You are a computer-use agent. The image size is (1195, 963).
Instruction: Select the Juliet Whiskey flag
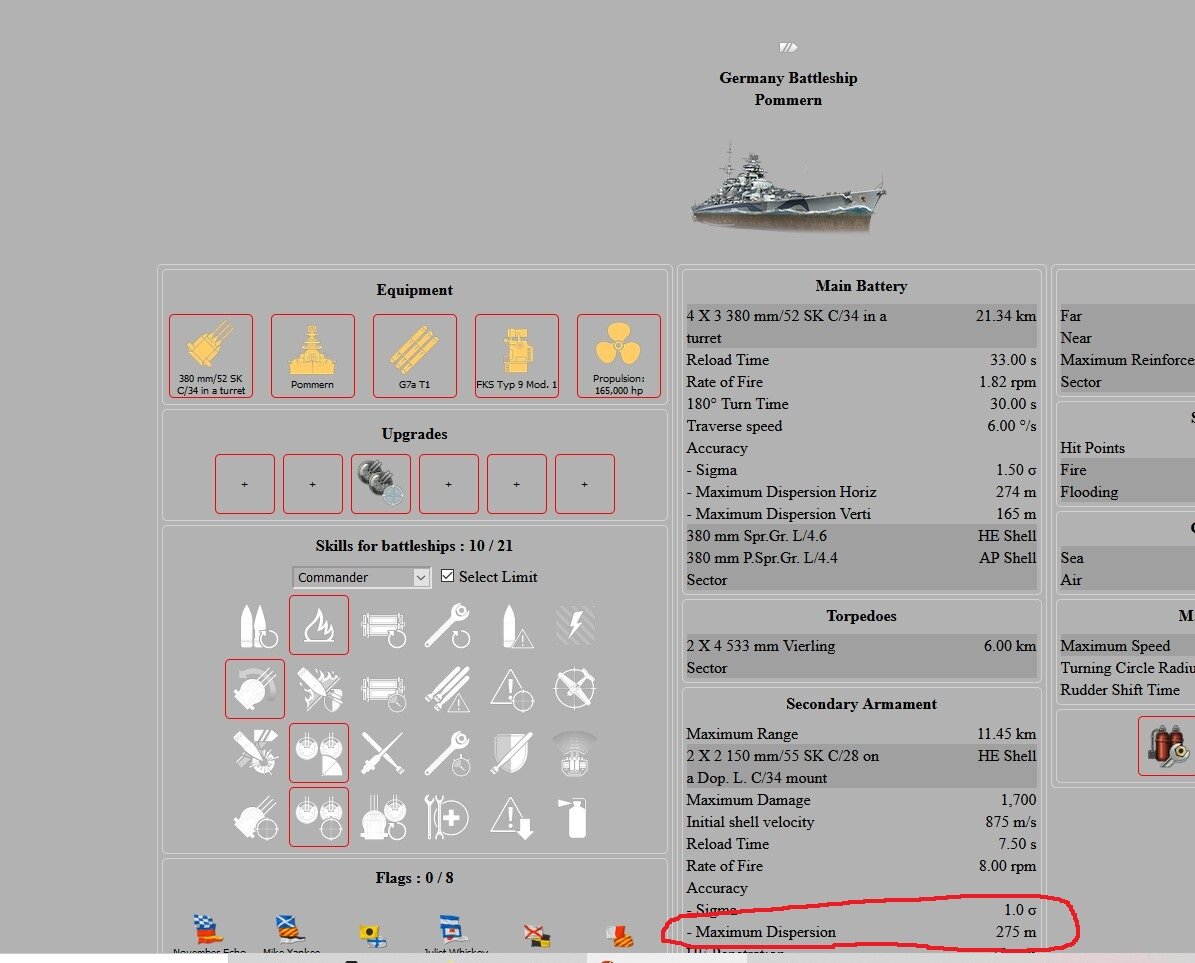click(455, 934)
